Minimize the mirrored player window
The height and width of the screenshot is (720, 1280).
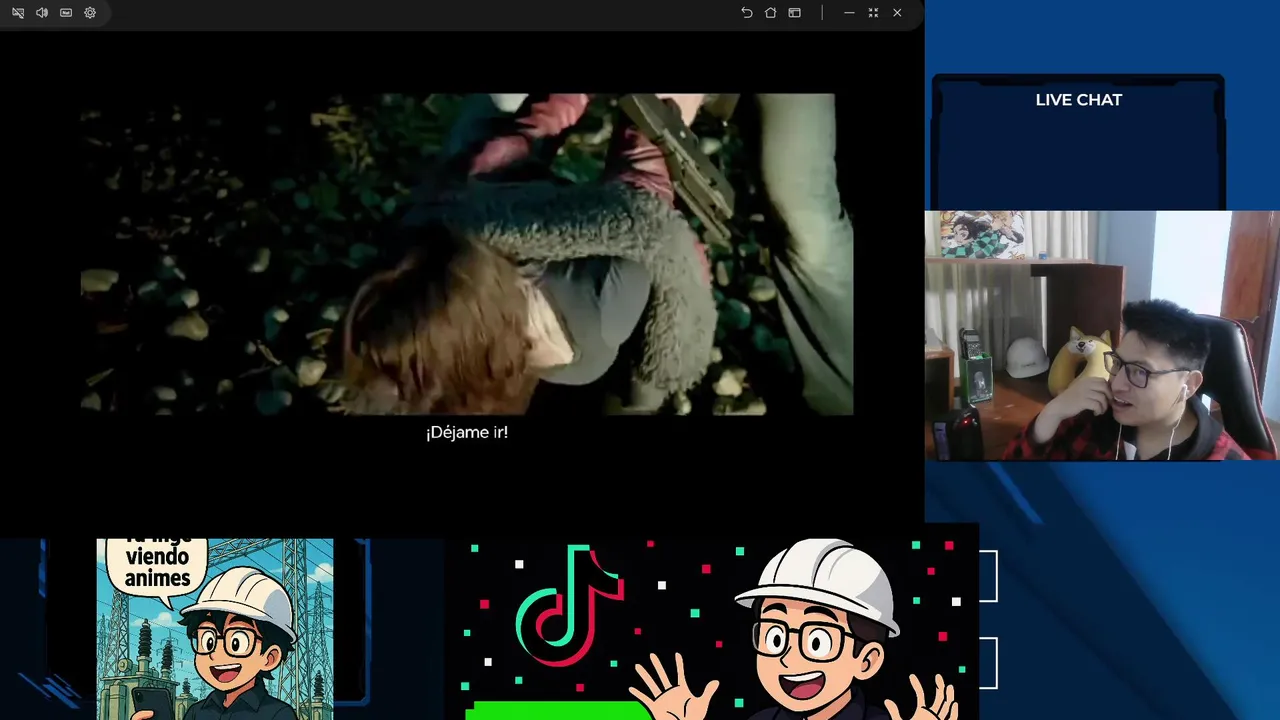coord(849,13)
